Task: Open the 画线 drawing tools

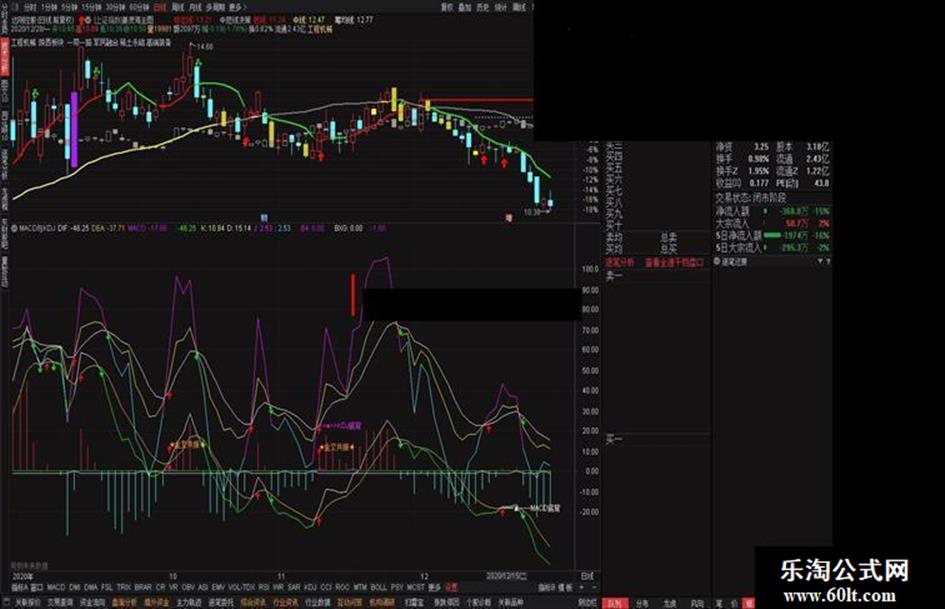Action: [x=519, y=8]
